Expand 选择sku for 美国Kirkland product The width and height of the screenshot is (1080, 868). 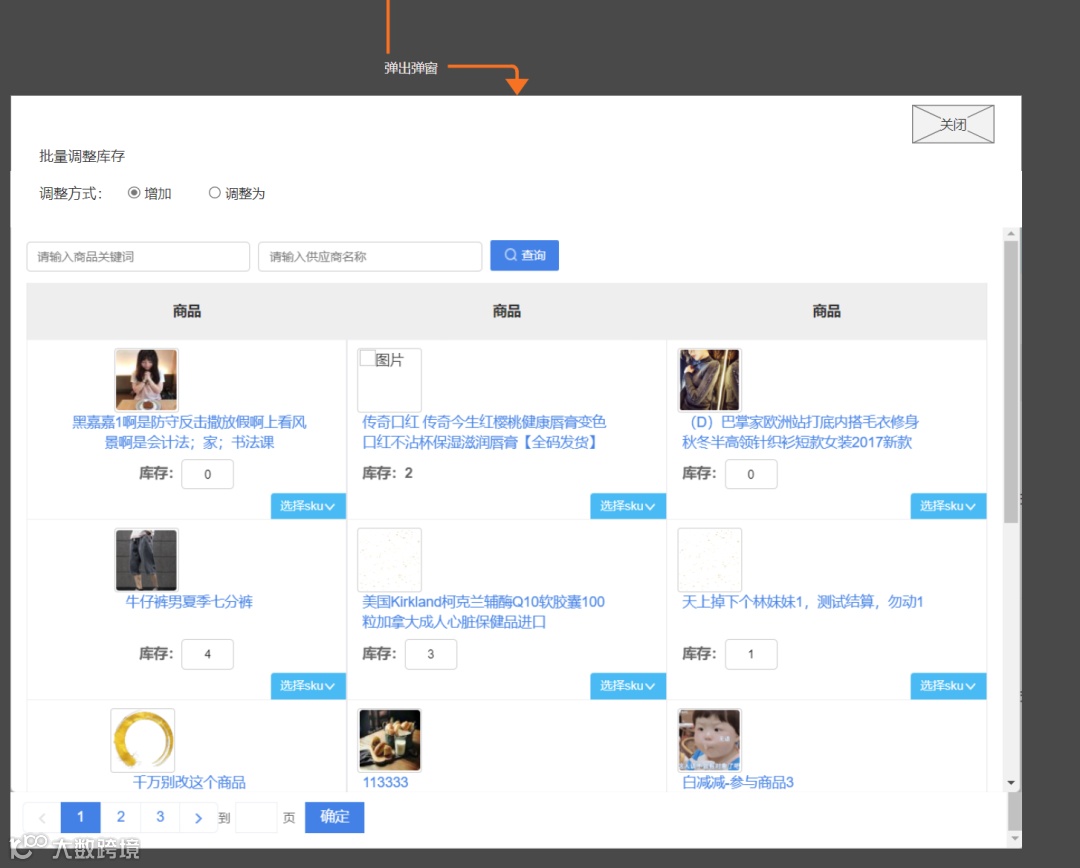(627, 685)
